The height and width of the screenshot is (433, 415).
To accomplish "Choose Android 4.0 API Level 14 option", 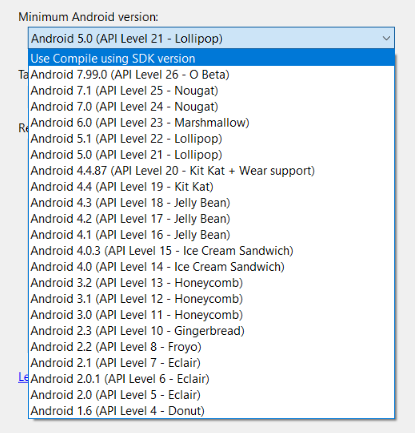I will pyautogui.click(x=212, y=266).
